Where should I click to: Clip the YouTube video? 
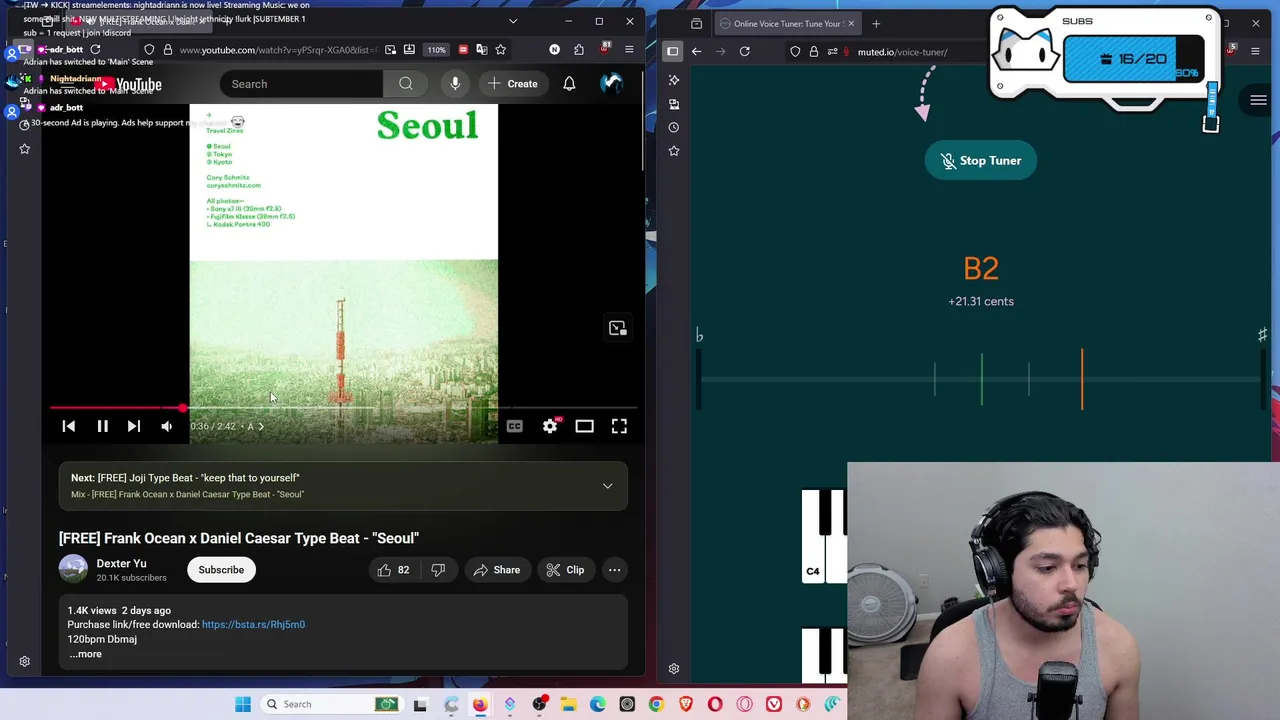(x=565, y=570)
